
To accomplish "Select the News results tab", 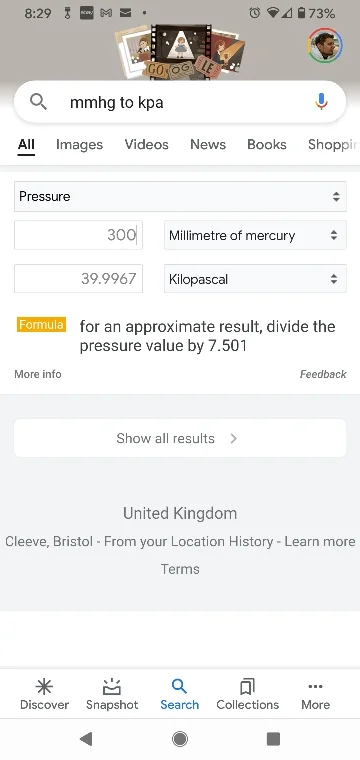I will pyautogui.click(x=208, y=144).
